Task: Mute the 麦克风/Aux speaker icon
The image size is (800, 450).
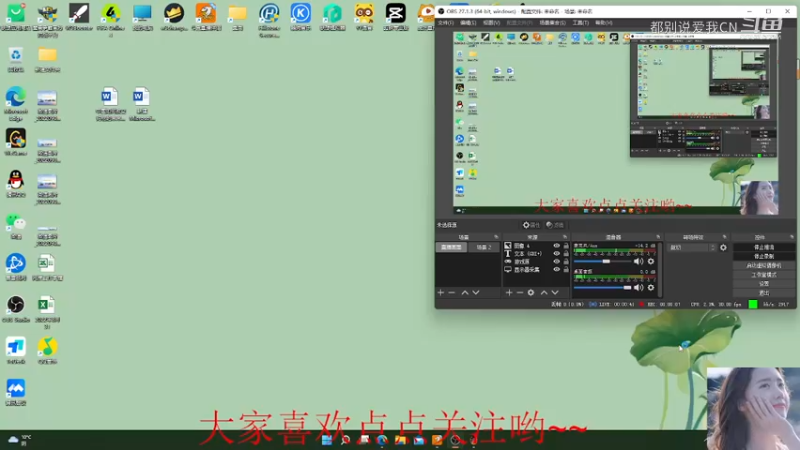Action: coord(638,261)
